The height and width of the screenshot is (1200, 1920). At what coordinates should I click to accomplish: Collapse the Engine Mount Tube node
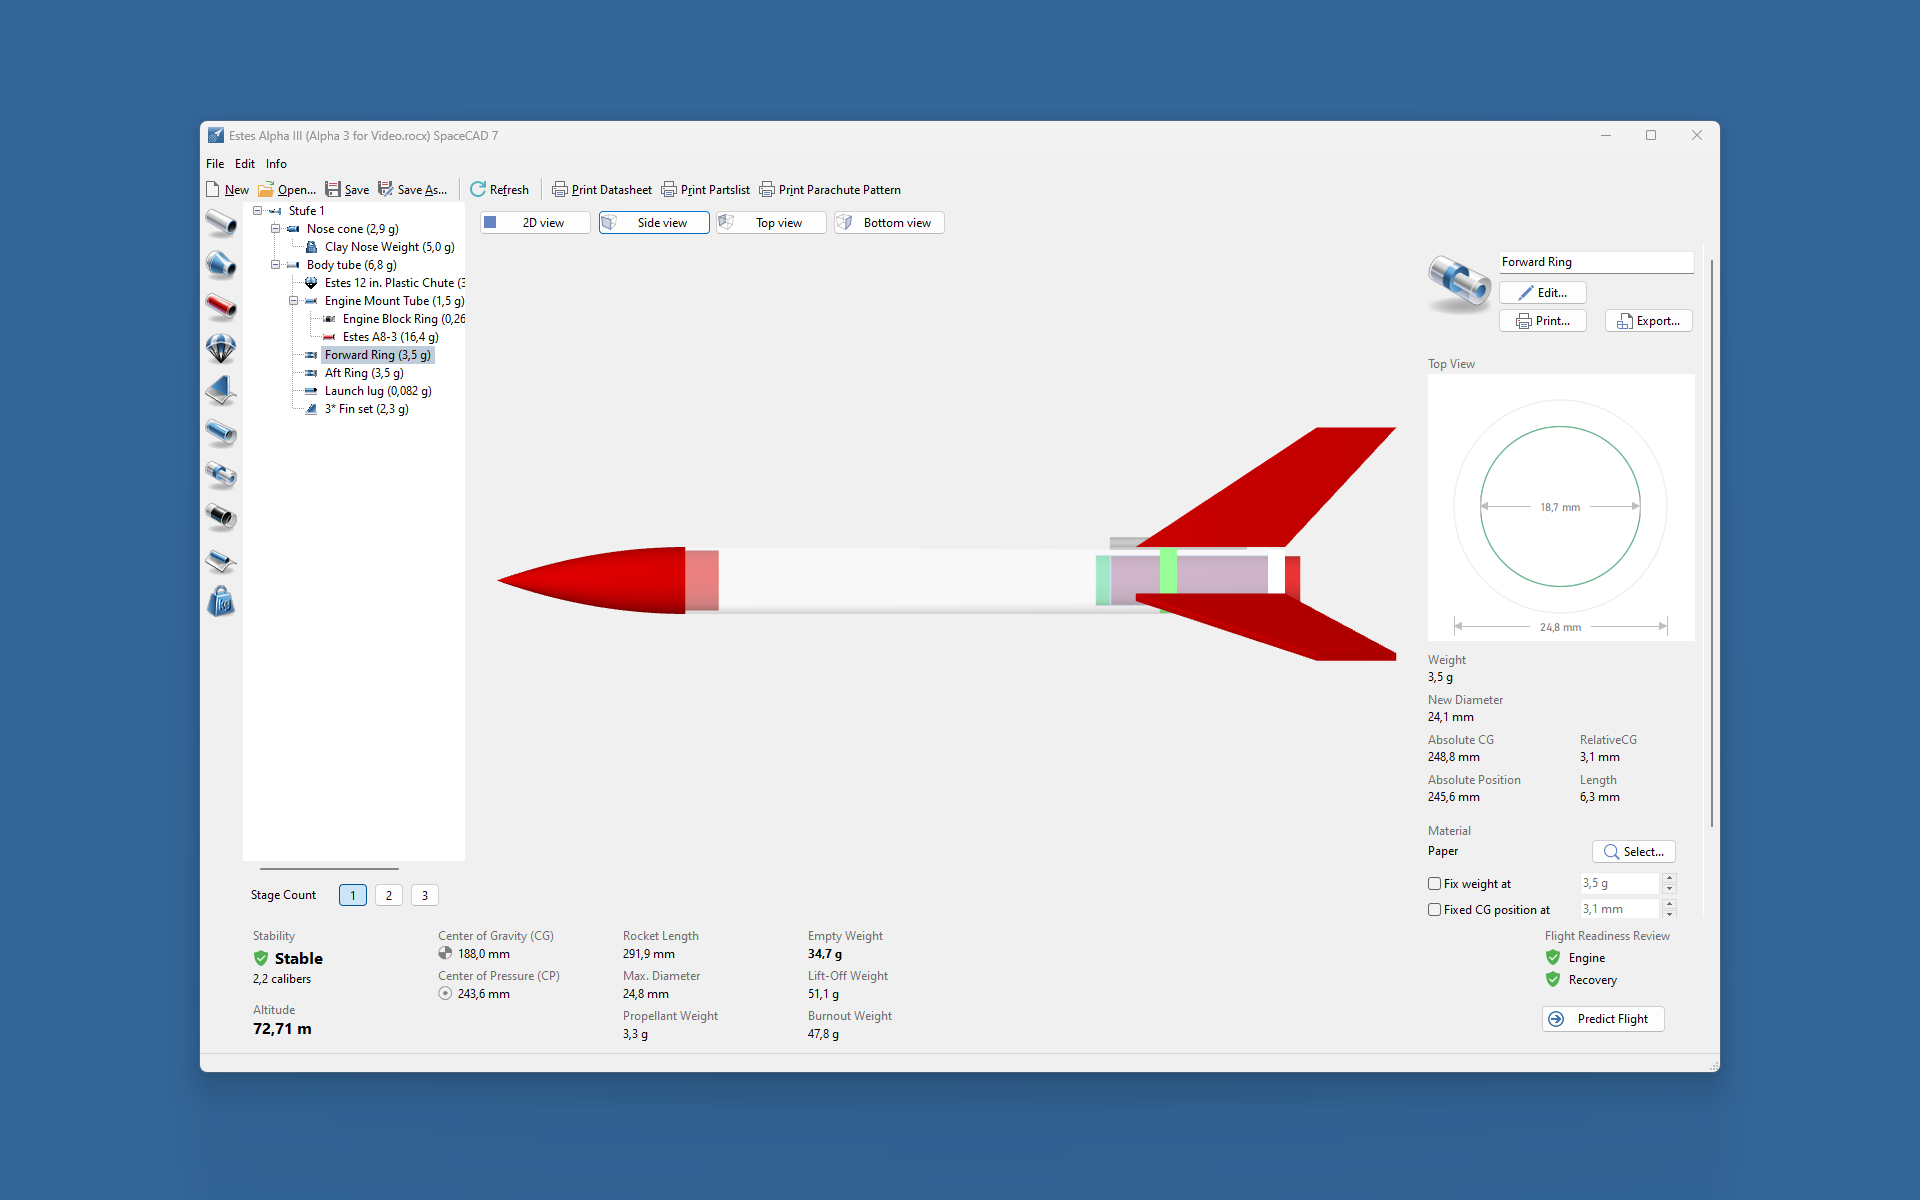(x=293, y=301)
